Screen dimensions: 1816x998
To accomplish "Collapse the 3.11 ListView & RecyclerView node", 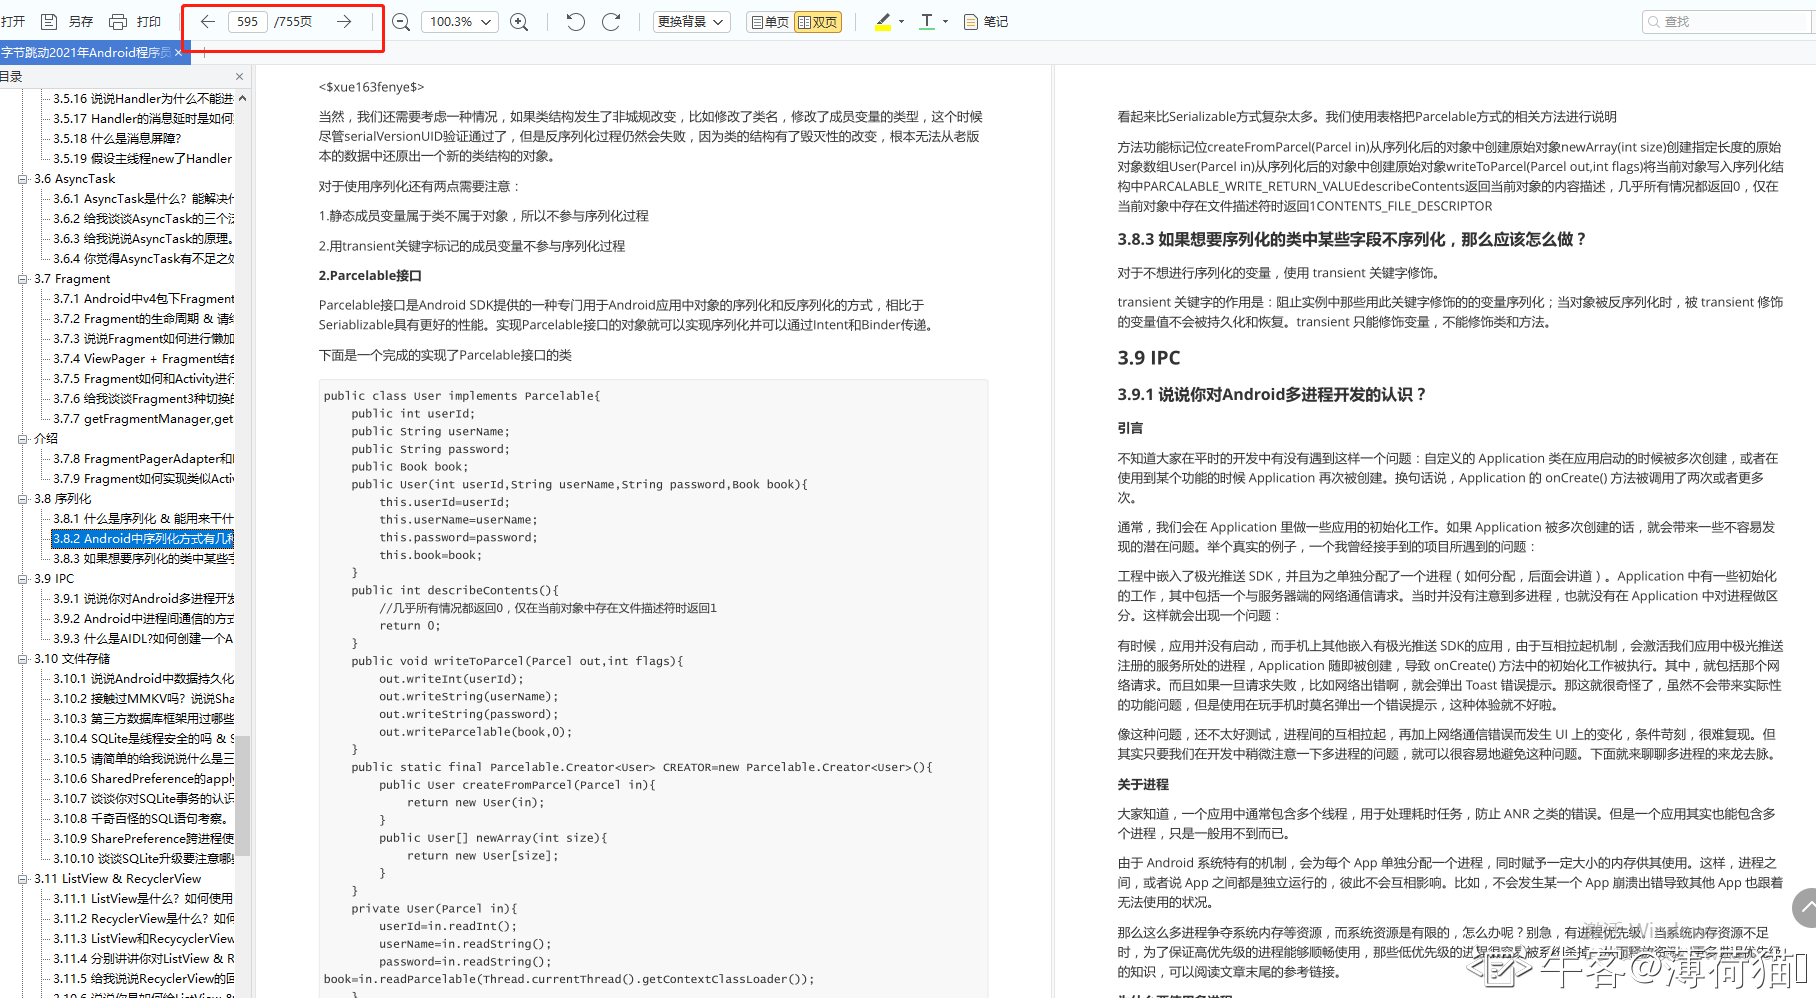I will (x=22, y=879).
